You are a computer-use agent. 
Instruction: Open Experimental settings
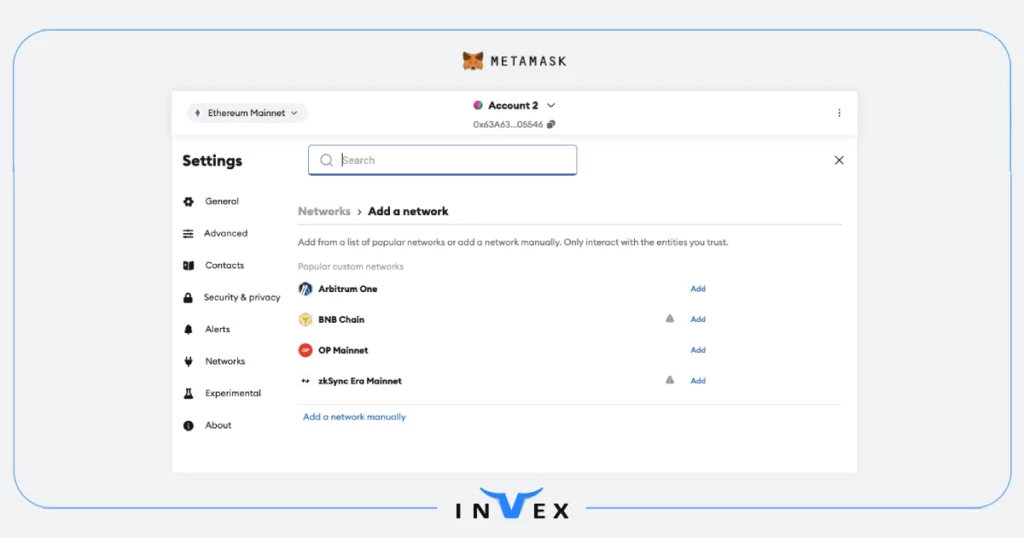tap(233, 393)
